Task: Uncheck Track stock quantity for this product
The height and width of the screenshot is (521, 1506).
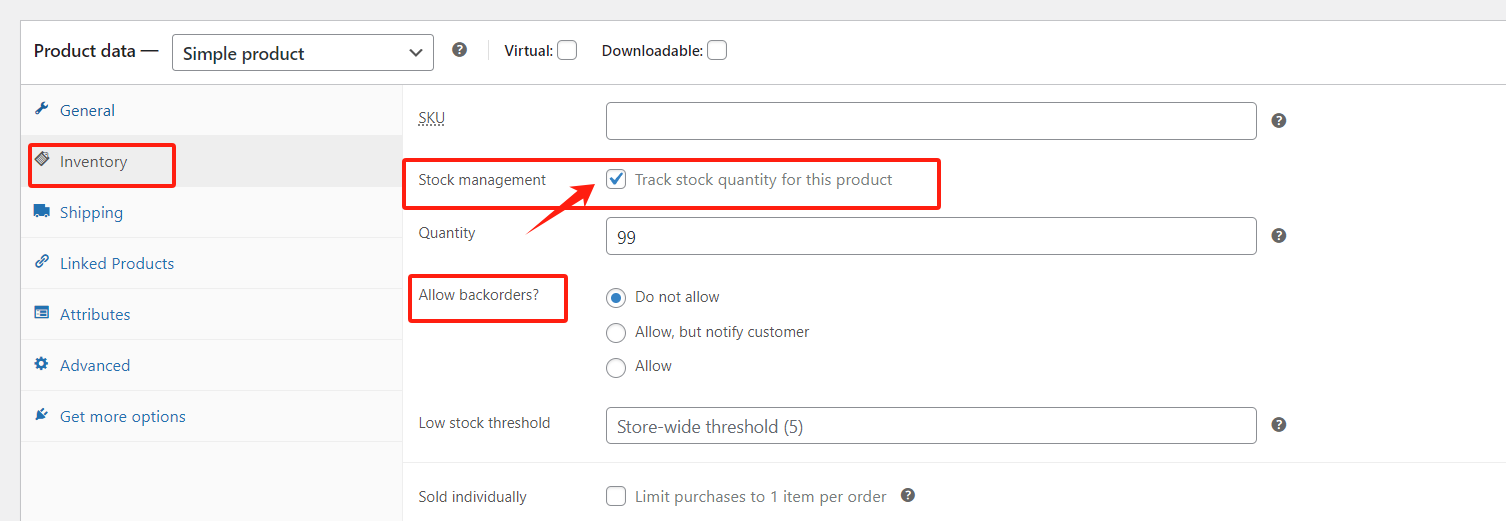Action: (617, 180)
